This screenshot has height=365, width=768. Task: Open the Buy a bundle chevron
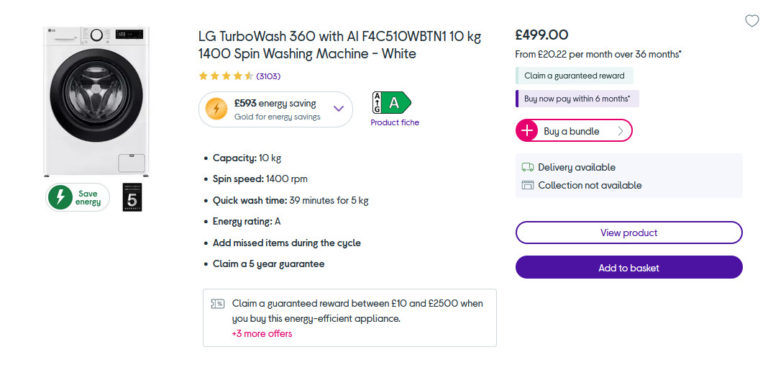620,131
